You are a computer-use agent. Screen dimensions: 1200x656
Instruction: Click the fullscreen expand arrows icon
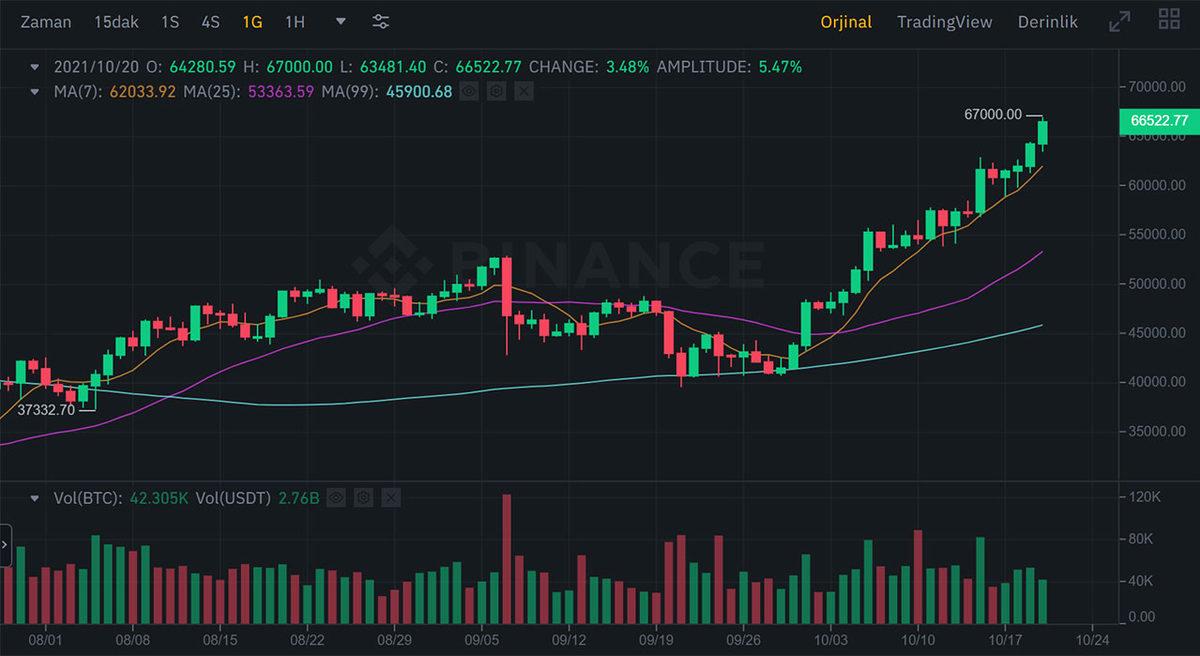coord(1120,21)
